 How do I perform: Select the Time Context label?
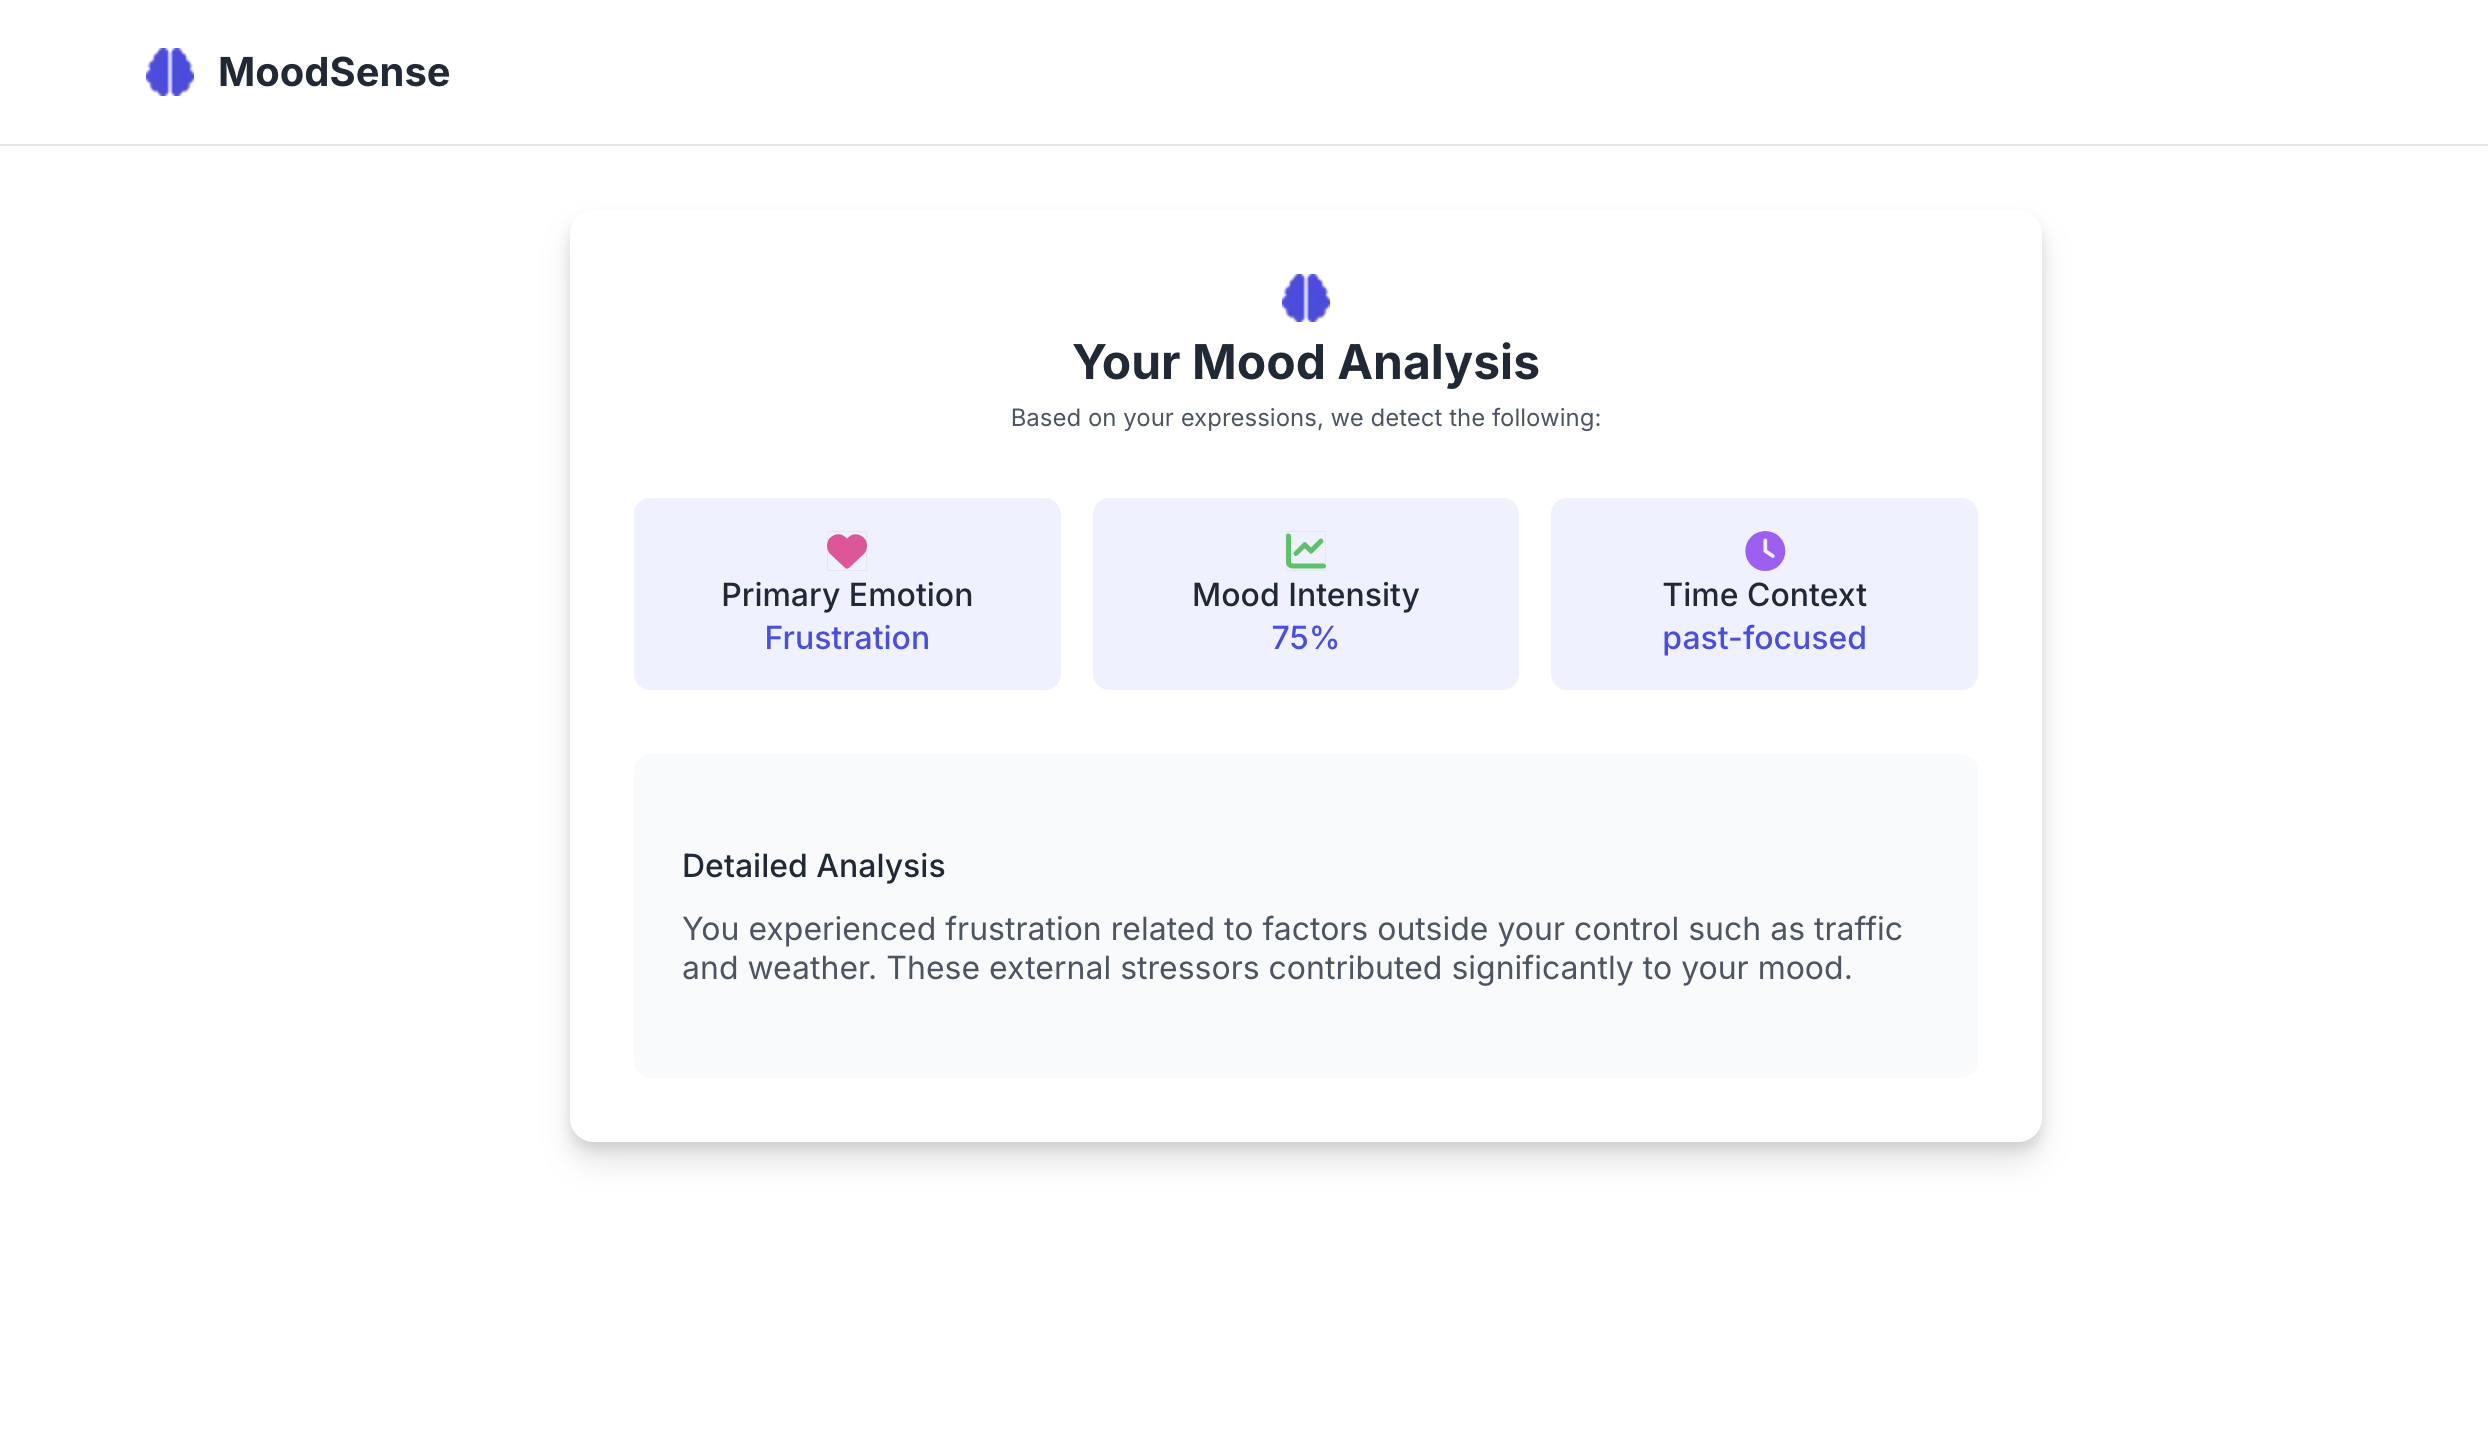click(x=1764, y=595)
